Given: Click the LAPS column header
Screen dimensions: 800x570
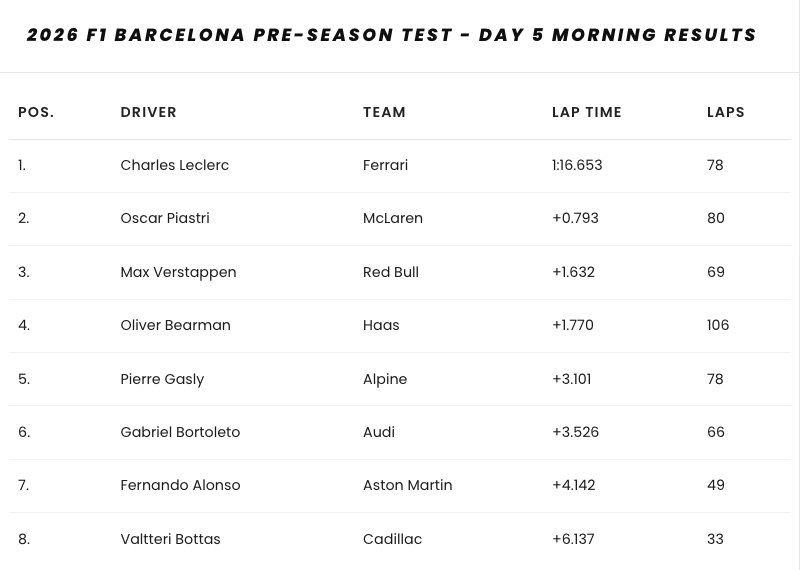Looking at the screenshot, I should click(x=725, y=112).
